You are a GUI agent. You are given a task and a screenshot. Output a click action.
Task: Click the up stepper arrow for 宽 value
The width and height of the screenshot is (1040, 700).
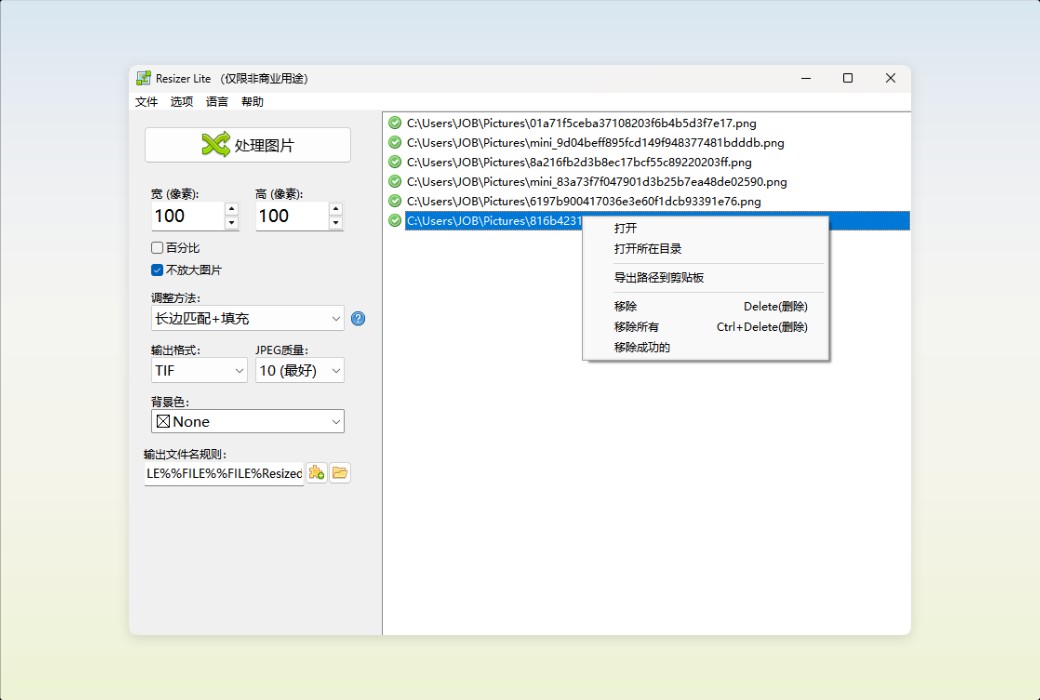click(x=230, y=210)
